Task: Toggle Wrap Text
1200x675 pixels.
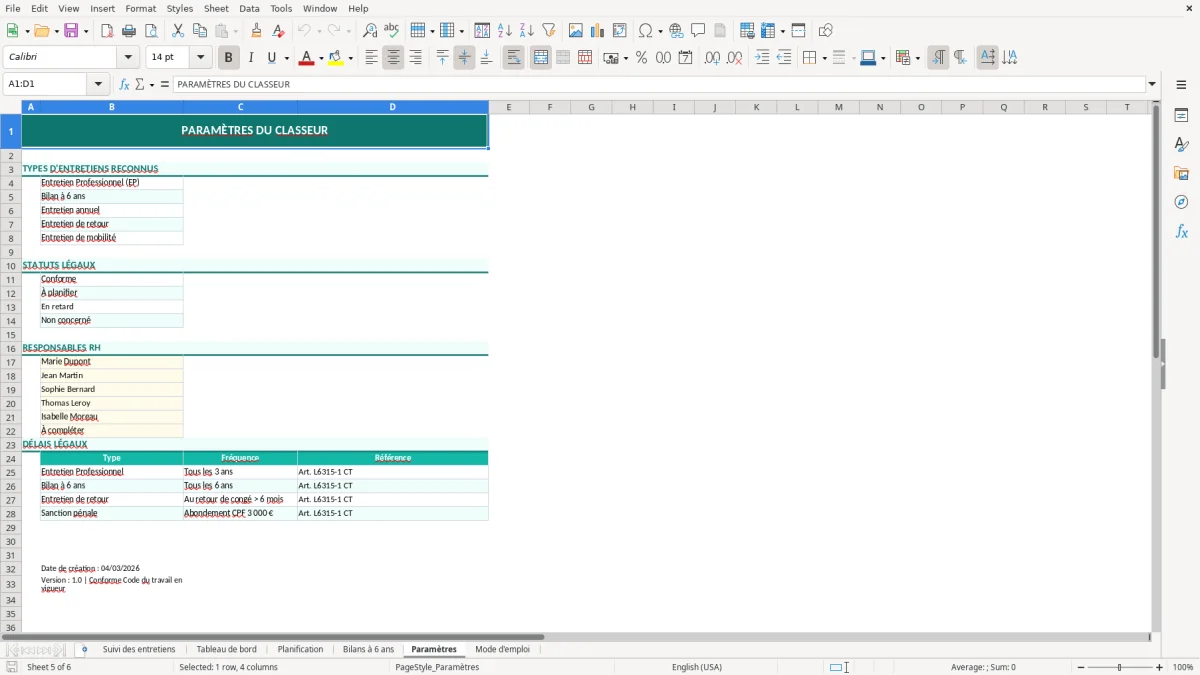Action: coord(514,58)
